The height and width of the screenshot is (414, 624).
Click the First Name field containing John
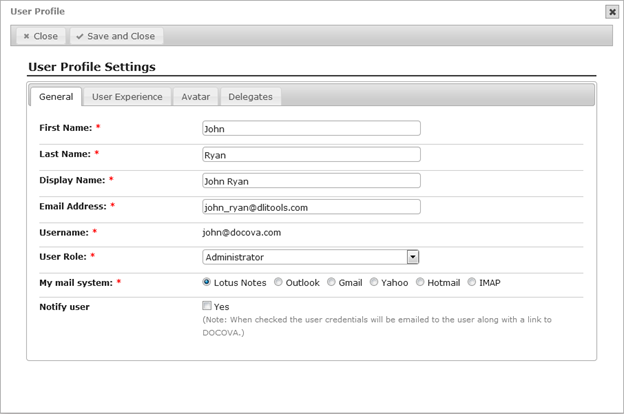(x=311, y=129)
